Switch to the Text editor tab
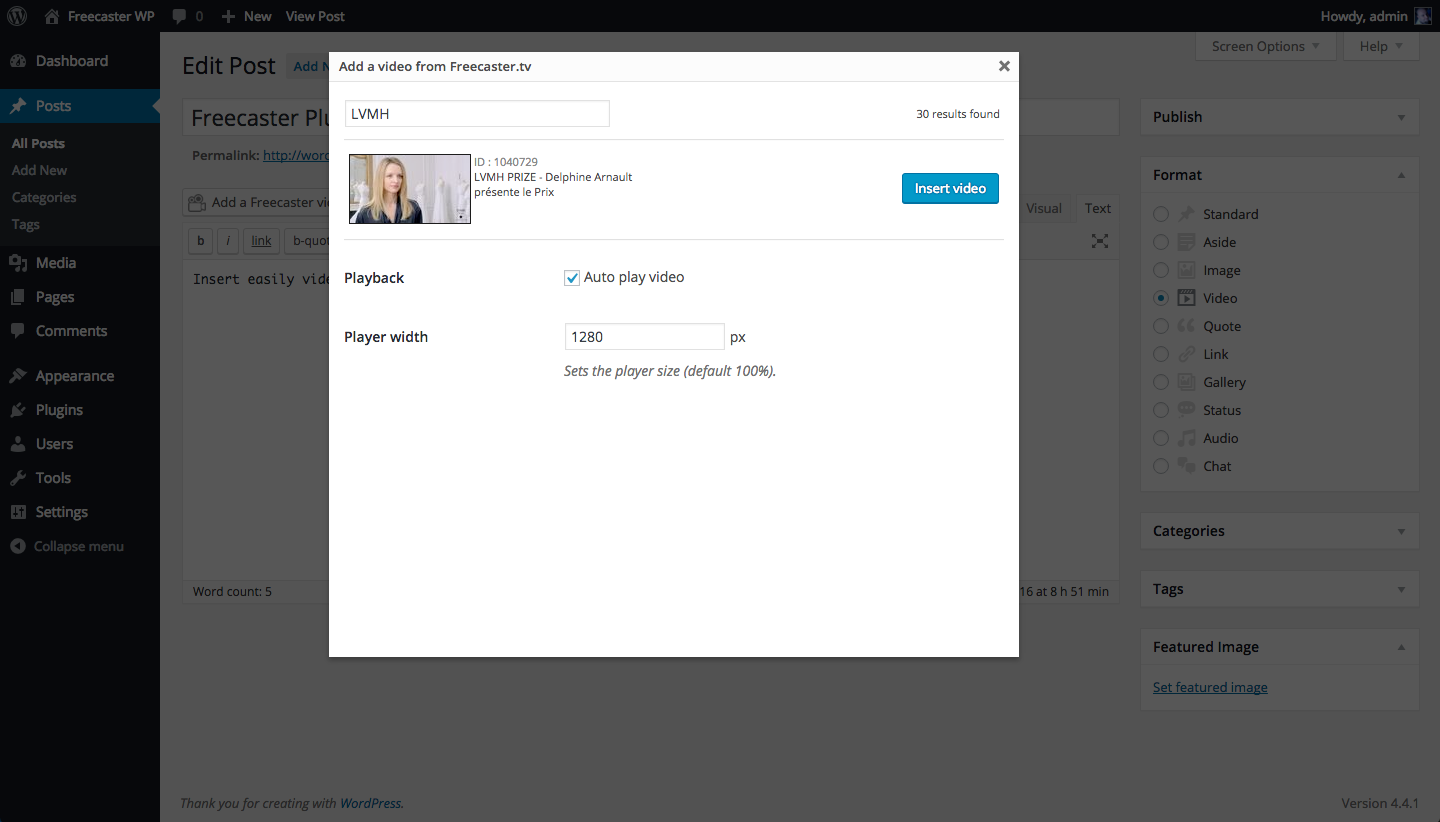1440x822 pixels. coord(1097,208)
